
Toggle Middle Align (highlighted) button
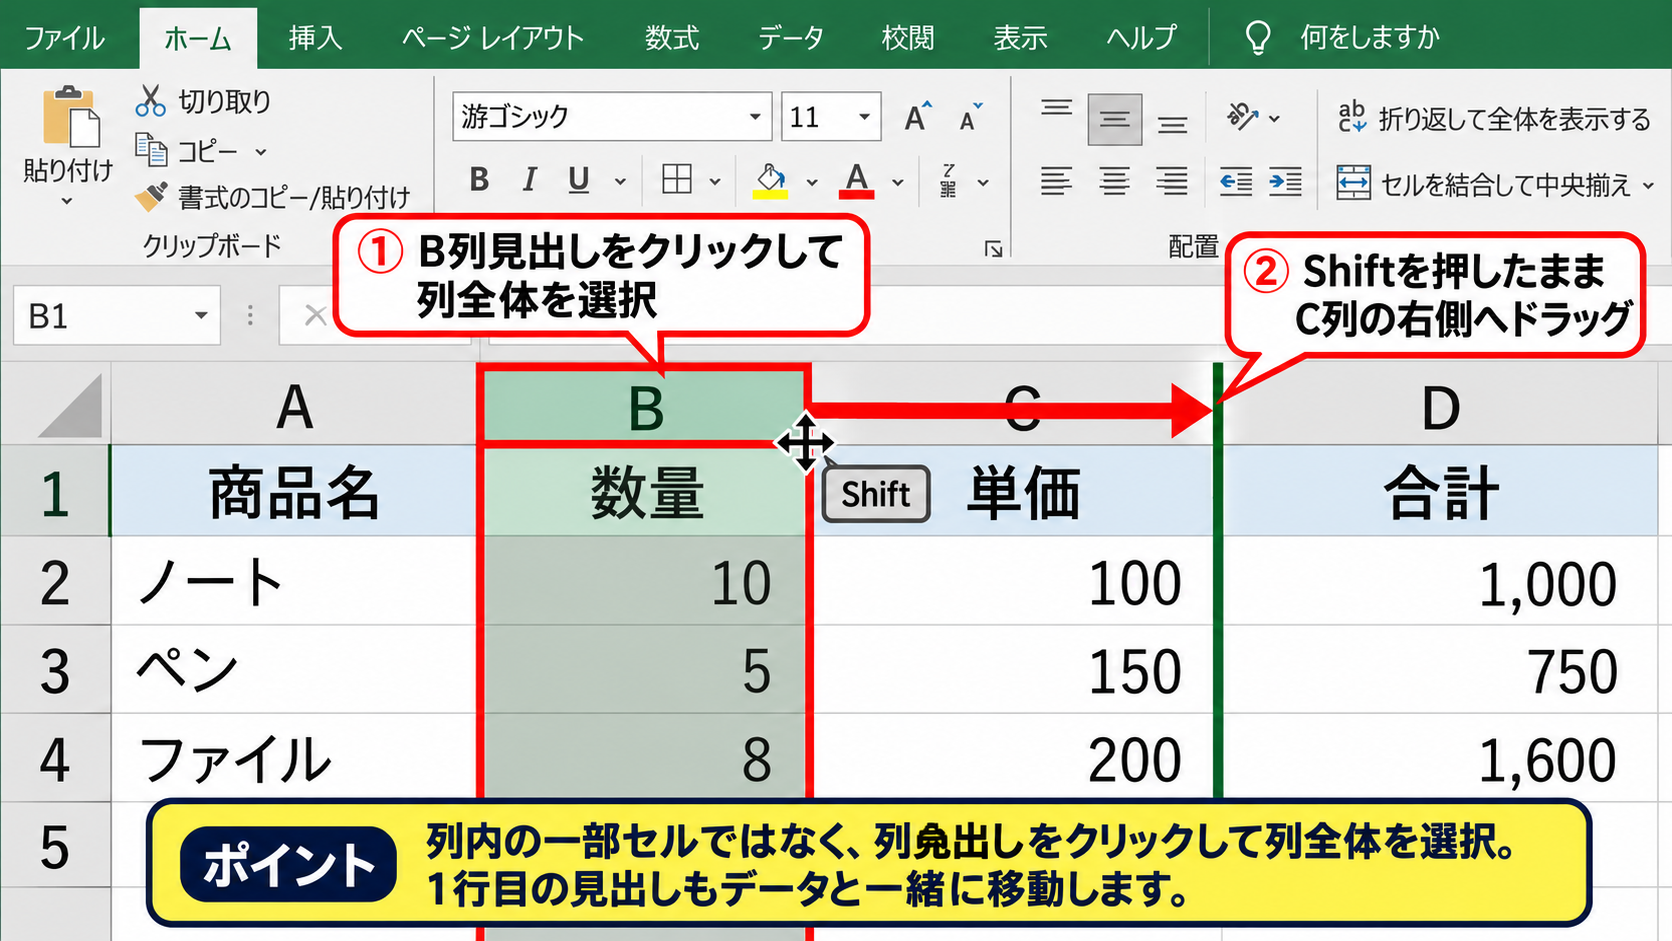1114,120
